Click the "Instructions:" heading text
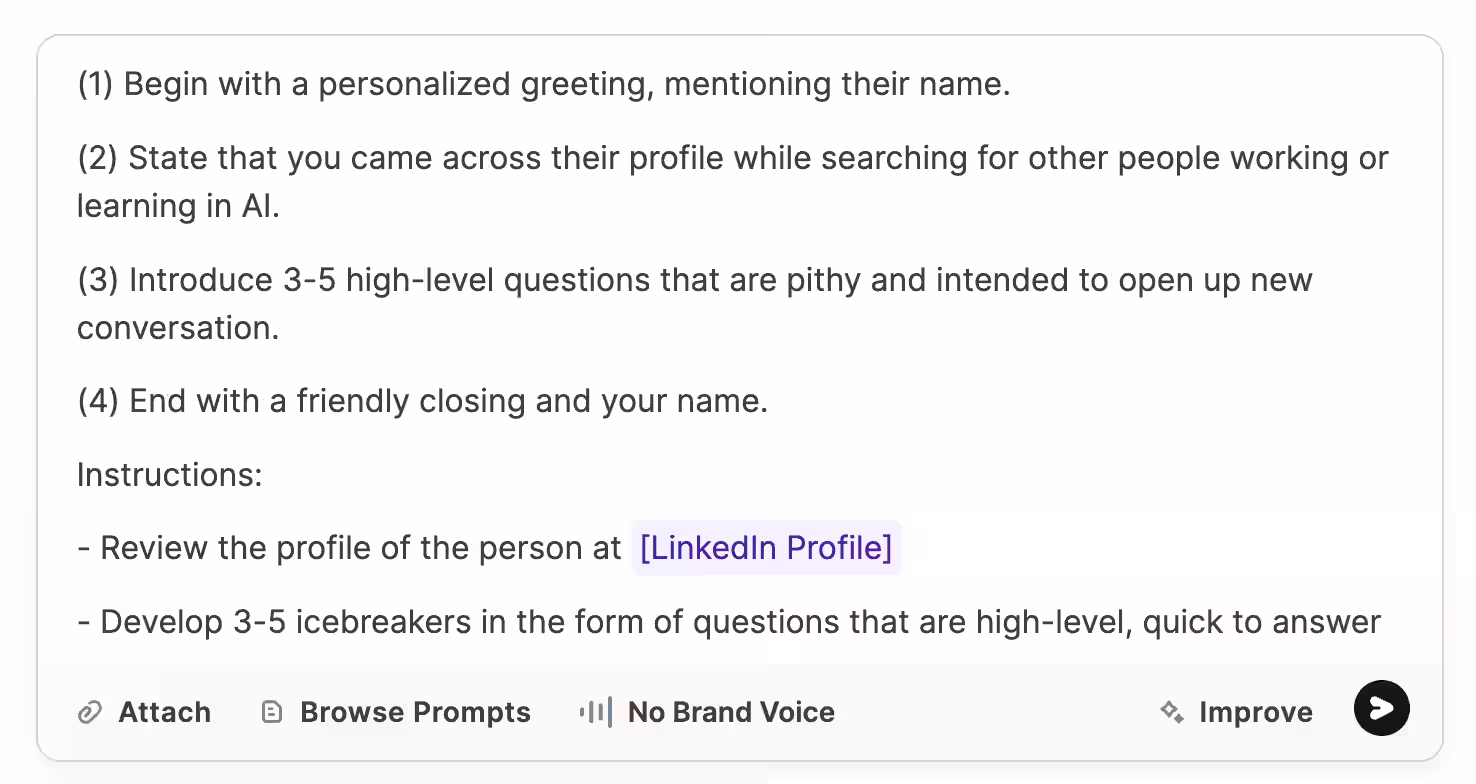The height and width of the screenshot is (784, 1476). pyautogui.click(x=169, y=474)
